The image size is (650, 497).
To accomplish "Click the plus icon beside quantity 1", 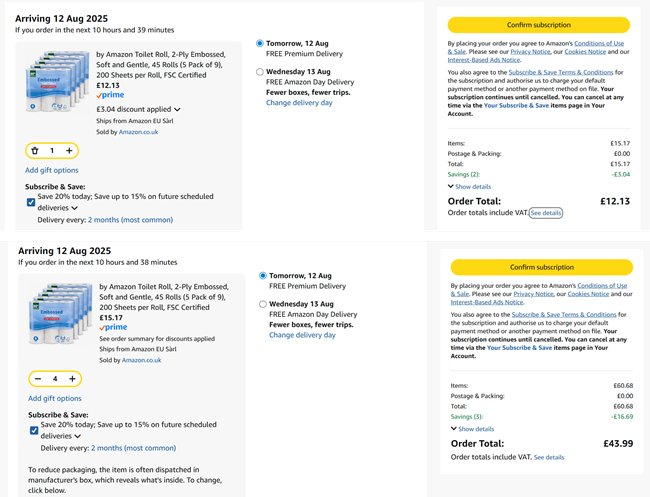I will tap(69, 151).
